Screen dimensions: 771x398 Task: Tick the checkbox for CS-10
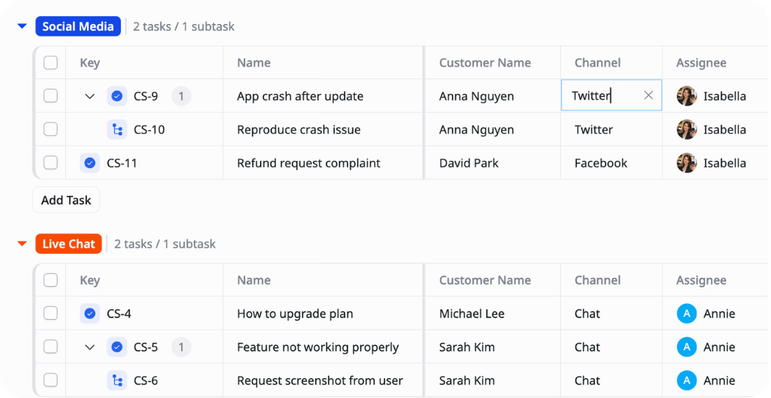[51, 129]
